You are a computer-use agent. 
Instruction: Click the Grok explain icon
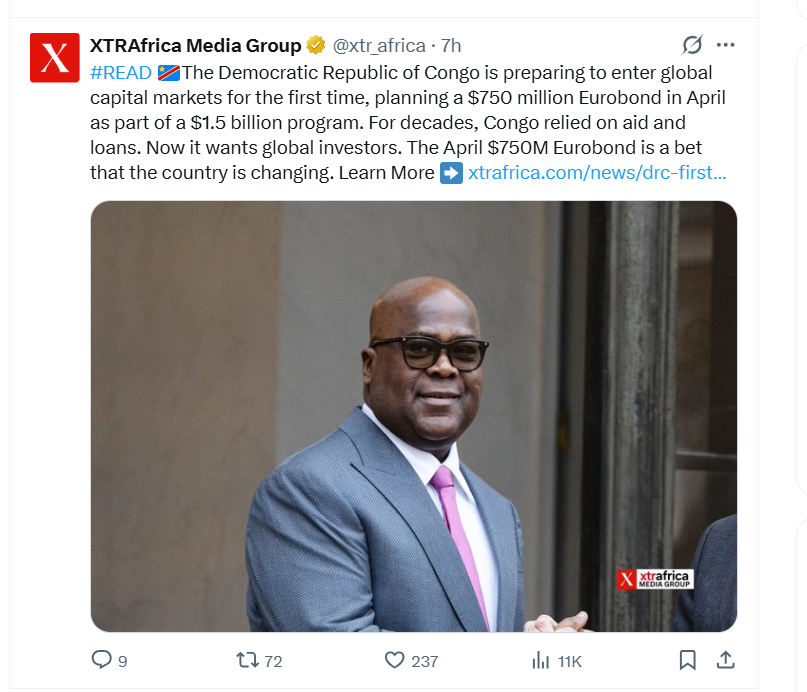click(x=692, y=45)
